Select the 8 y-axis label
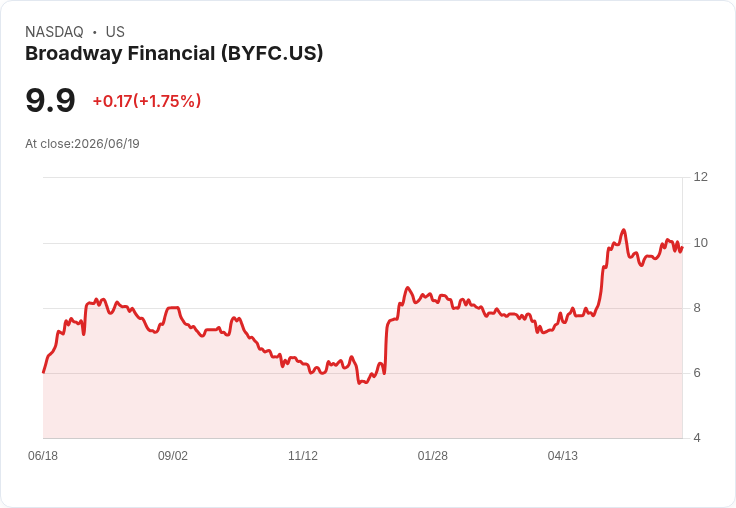Viewport: 736px width, 508px height. [x=697, y=308]
